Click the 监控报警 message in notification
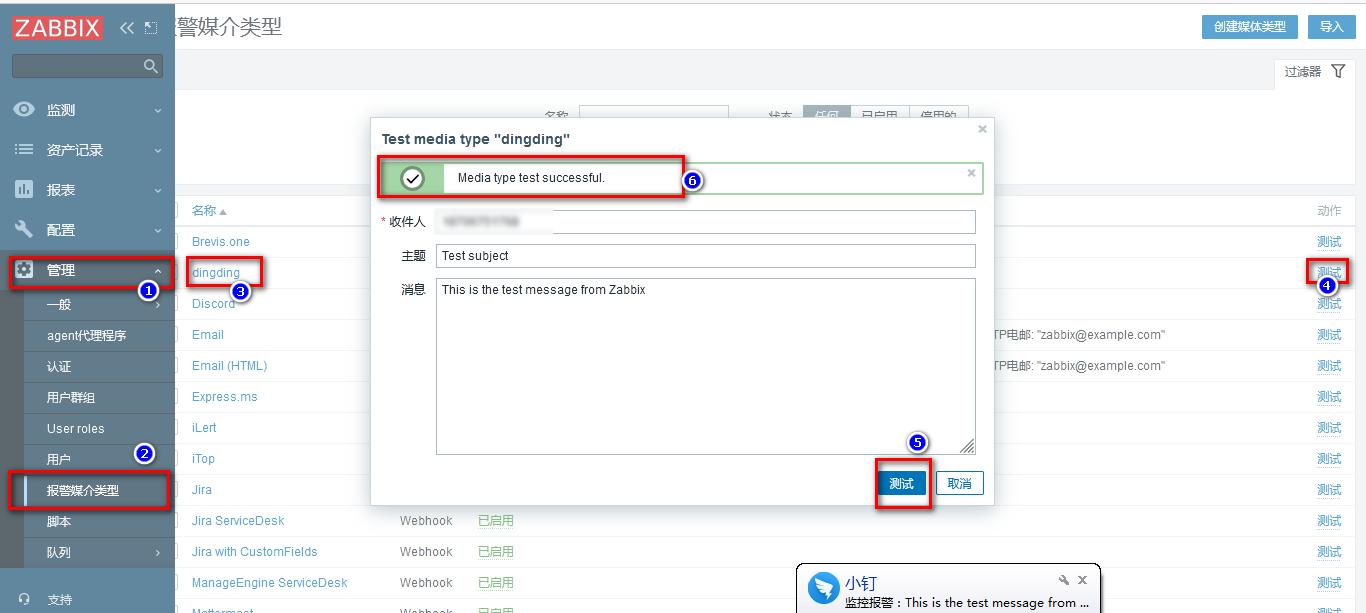The height and width of the screenshot is (613, 1366). [967, 603]
